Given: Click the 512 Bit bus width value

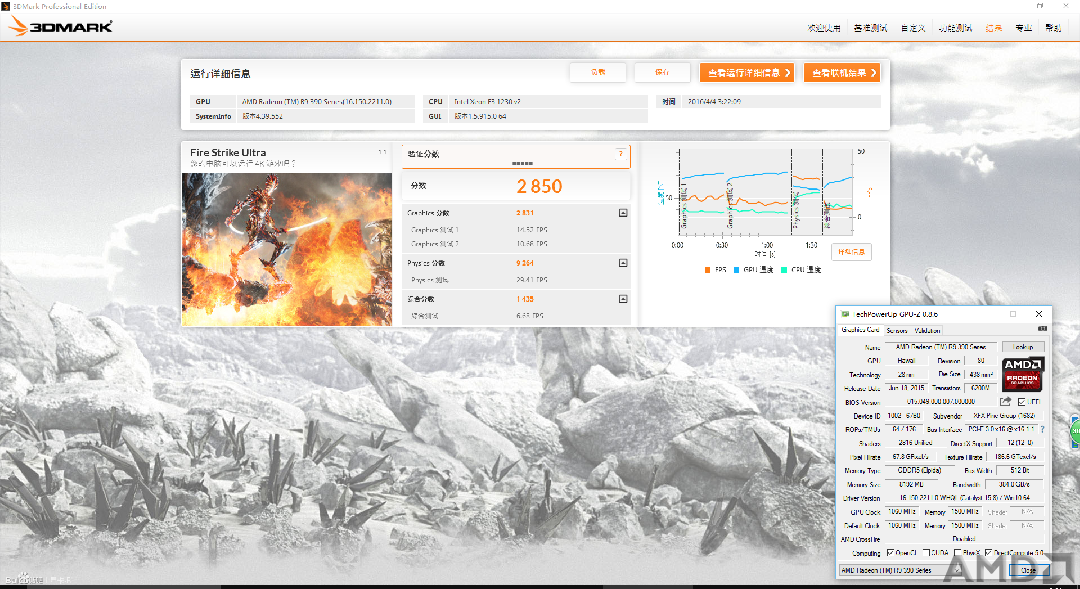Looking at the screenshot, I should point(1020,471).
